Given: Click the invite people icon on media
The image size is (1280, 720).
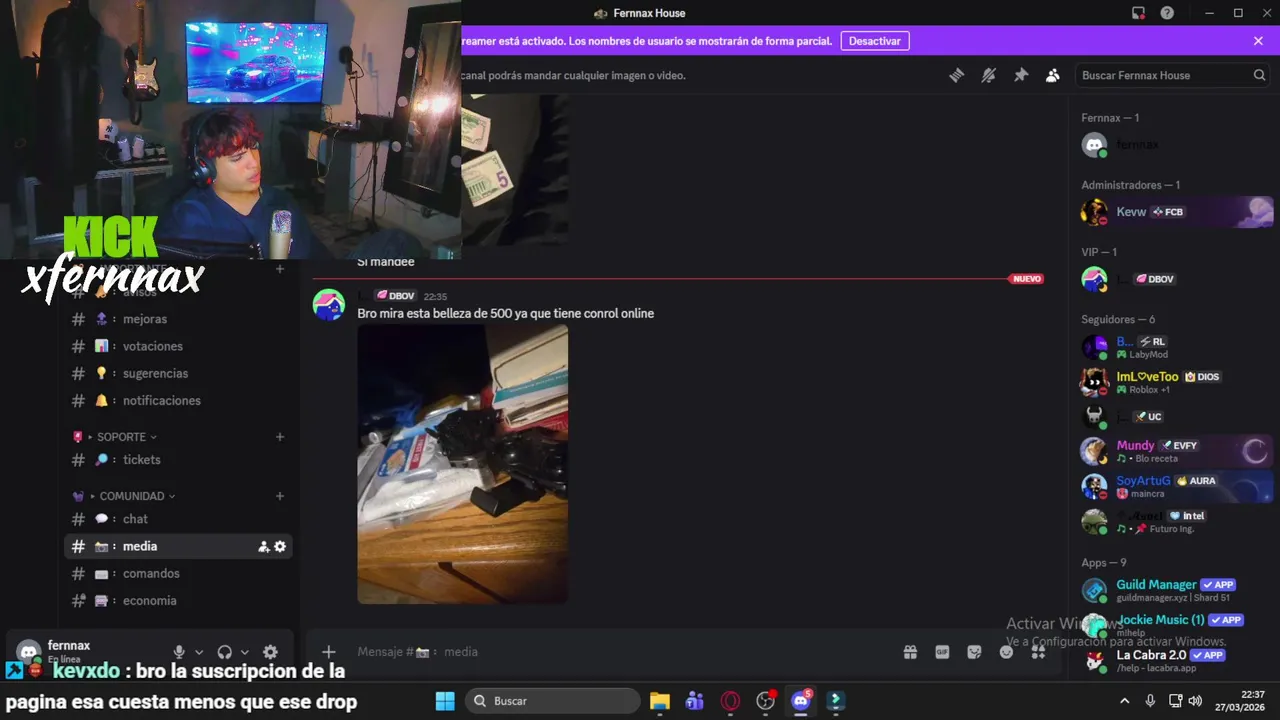Looking at the screenshot, I should [x=264, y=547].
